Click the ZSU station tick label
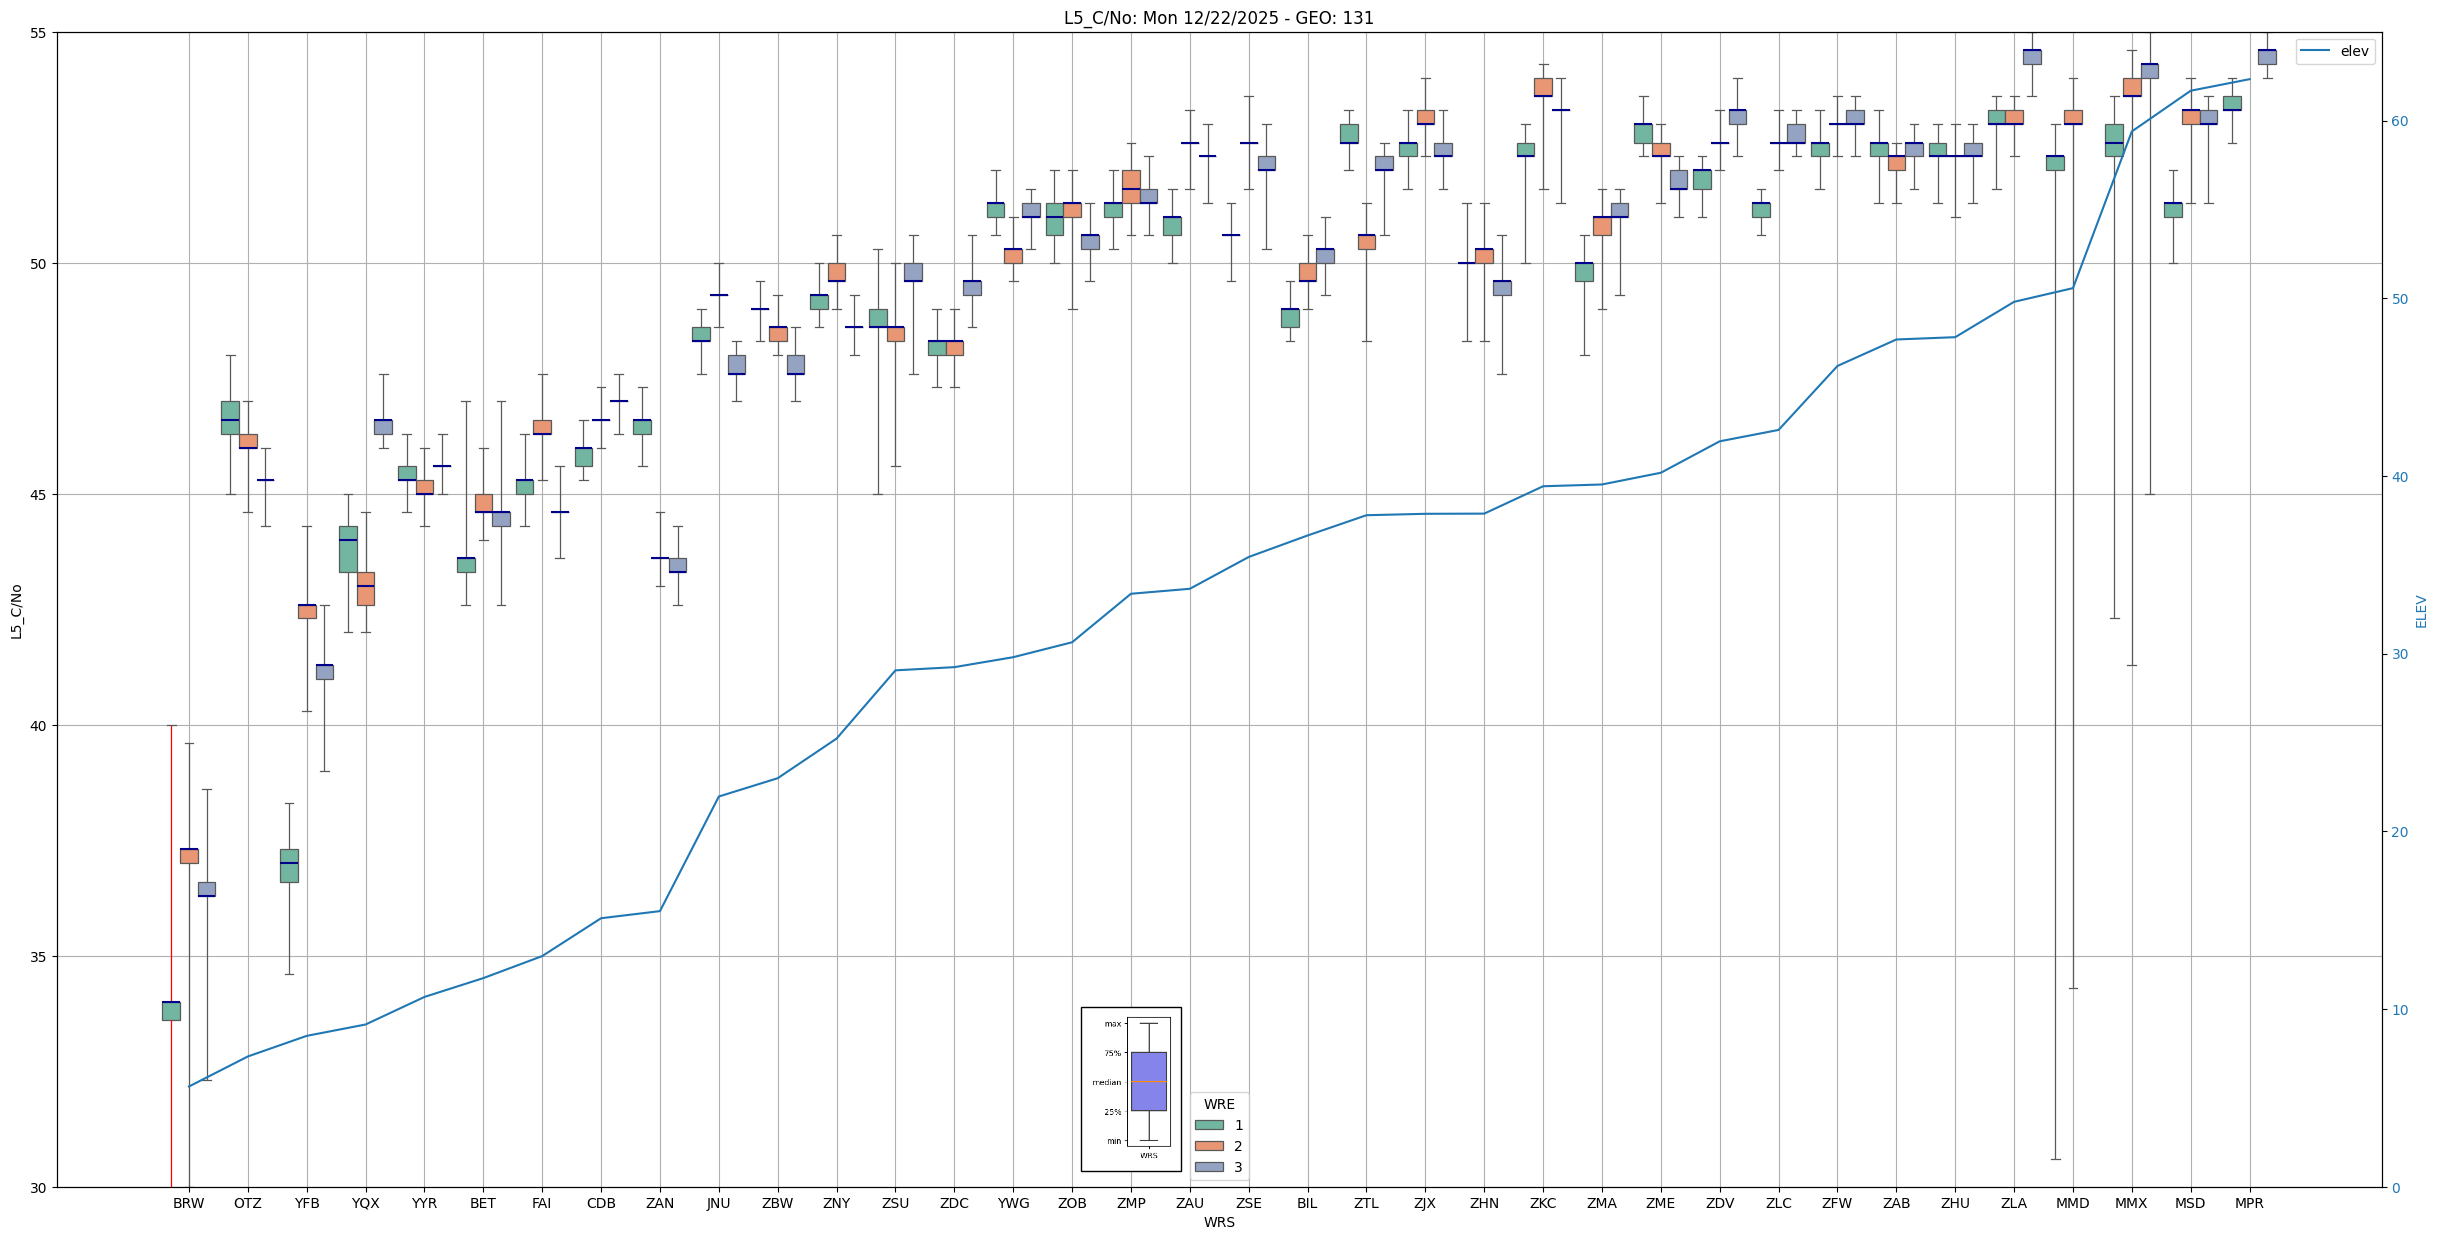2438x1240 pixels. [895, 1203]
